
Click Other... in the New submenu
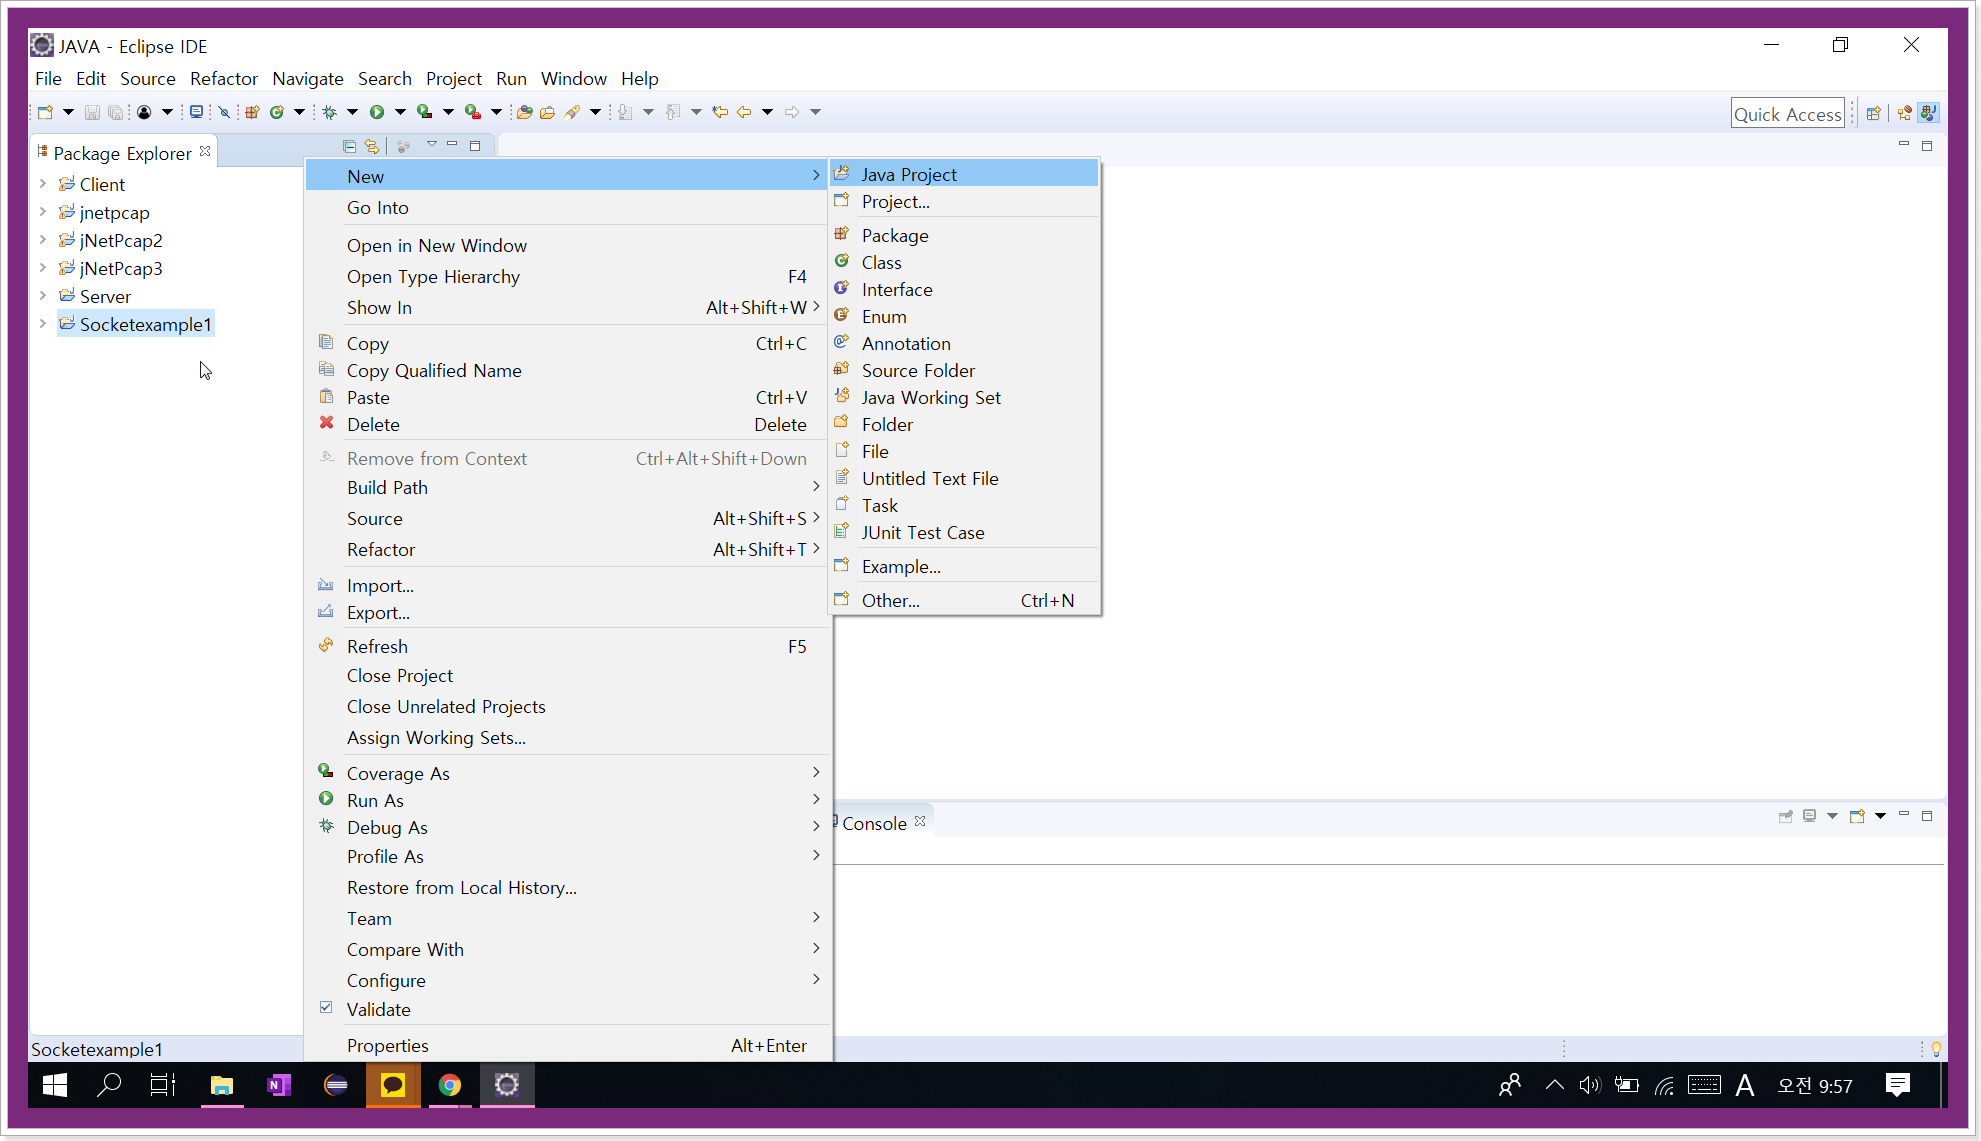tap(965, 600)
